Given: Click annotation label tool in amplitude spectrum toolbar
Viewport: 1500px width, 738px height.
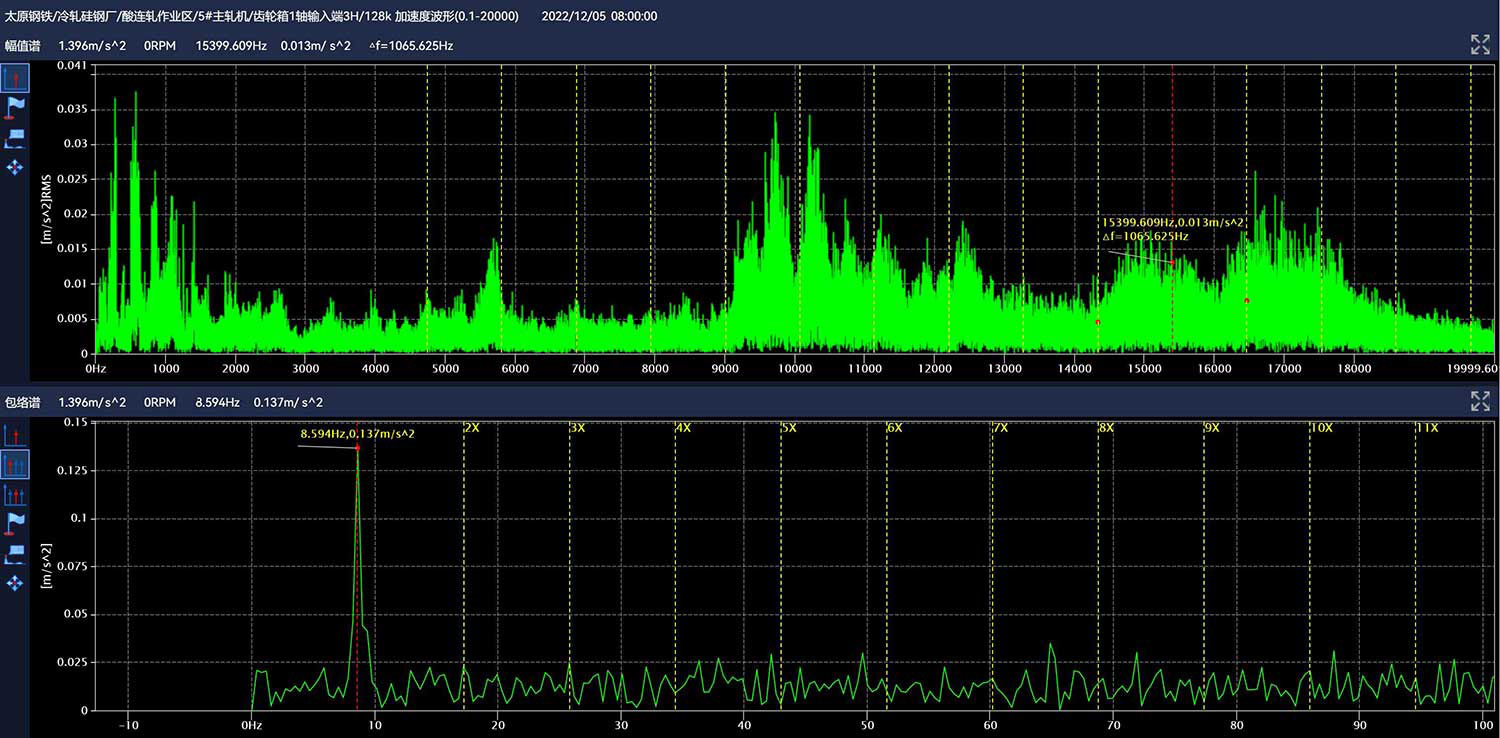Looking at the screenshot, I should pos(15,138).
